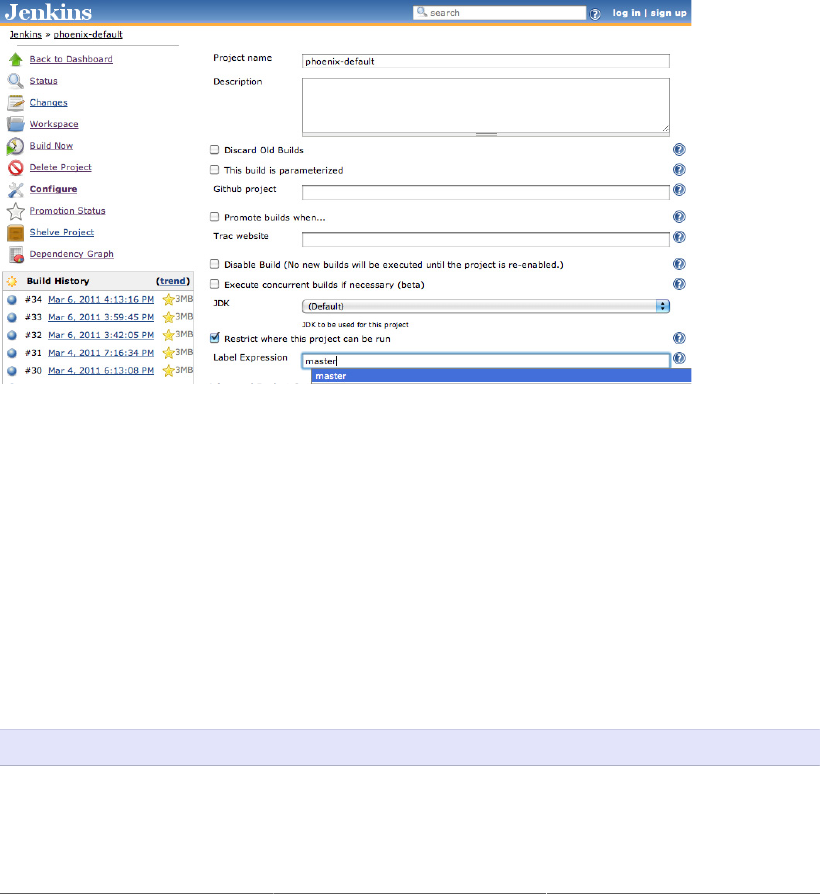
Task: Open help for Promote builds when
Action: pos(679,217)
